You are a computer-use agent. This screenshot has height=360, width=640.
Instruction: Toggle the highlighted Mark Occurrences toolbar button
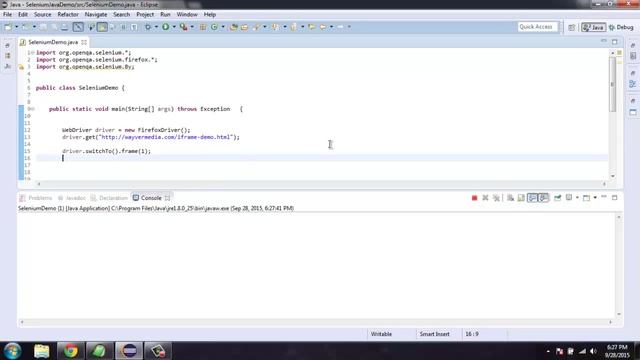pyautogui.click(x=102, y=27)
